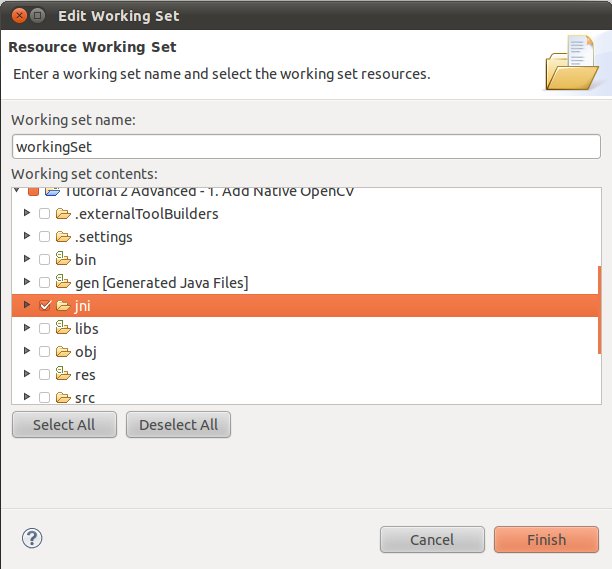
Task: Focus the Working set name field
Action: [x=305, y=146]
